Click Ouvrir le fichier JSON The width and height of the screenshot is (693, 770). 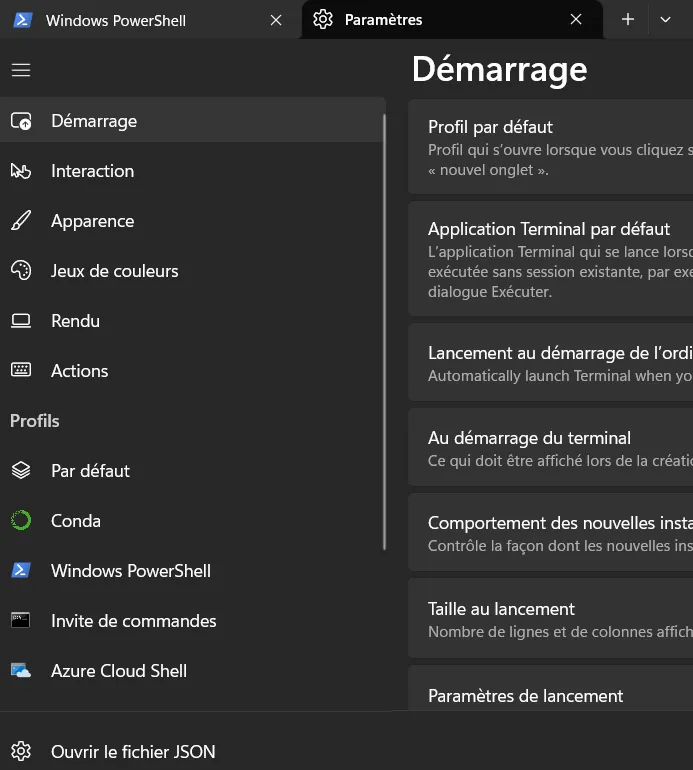click(192, 751)
